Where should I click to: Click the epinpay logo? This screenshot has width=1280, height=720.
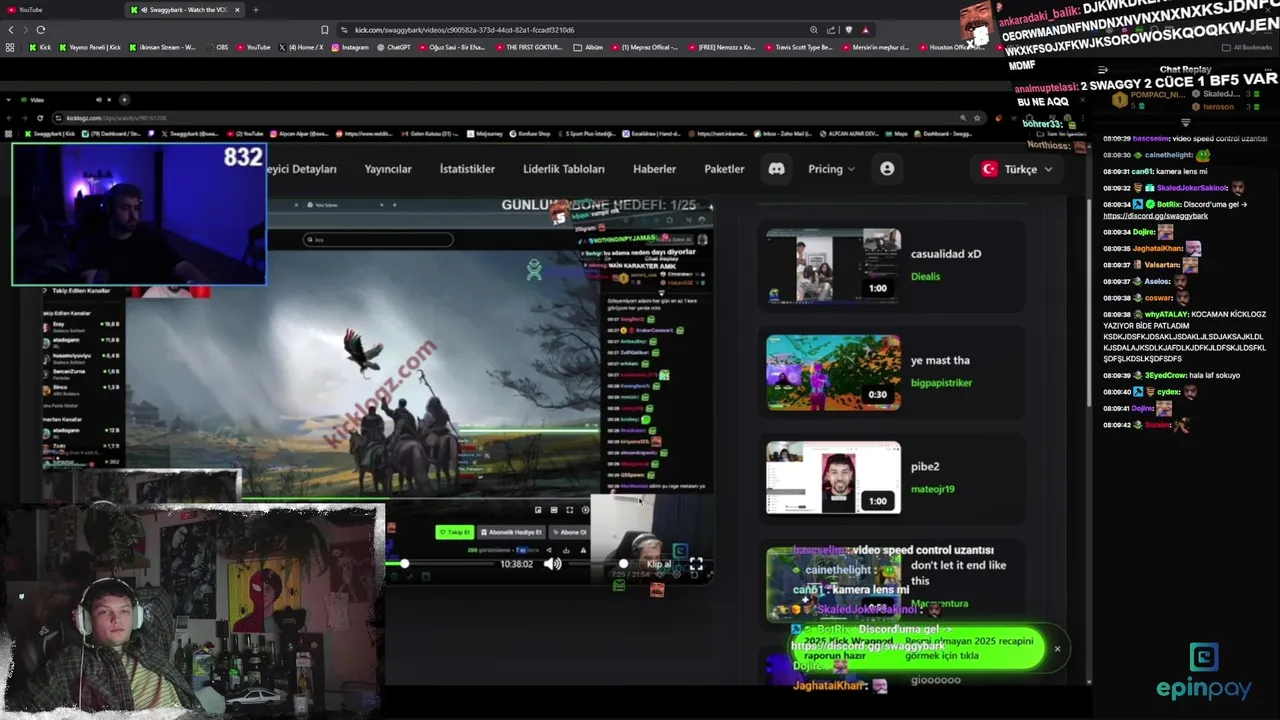(x=1204, y=671)
